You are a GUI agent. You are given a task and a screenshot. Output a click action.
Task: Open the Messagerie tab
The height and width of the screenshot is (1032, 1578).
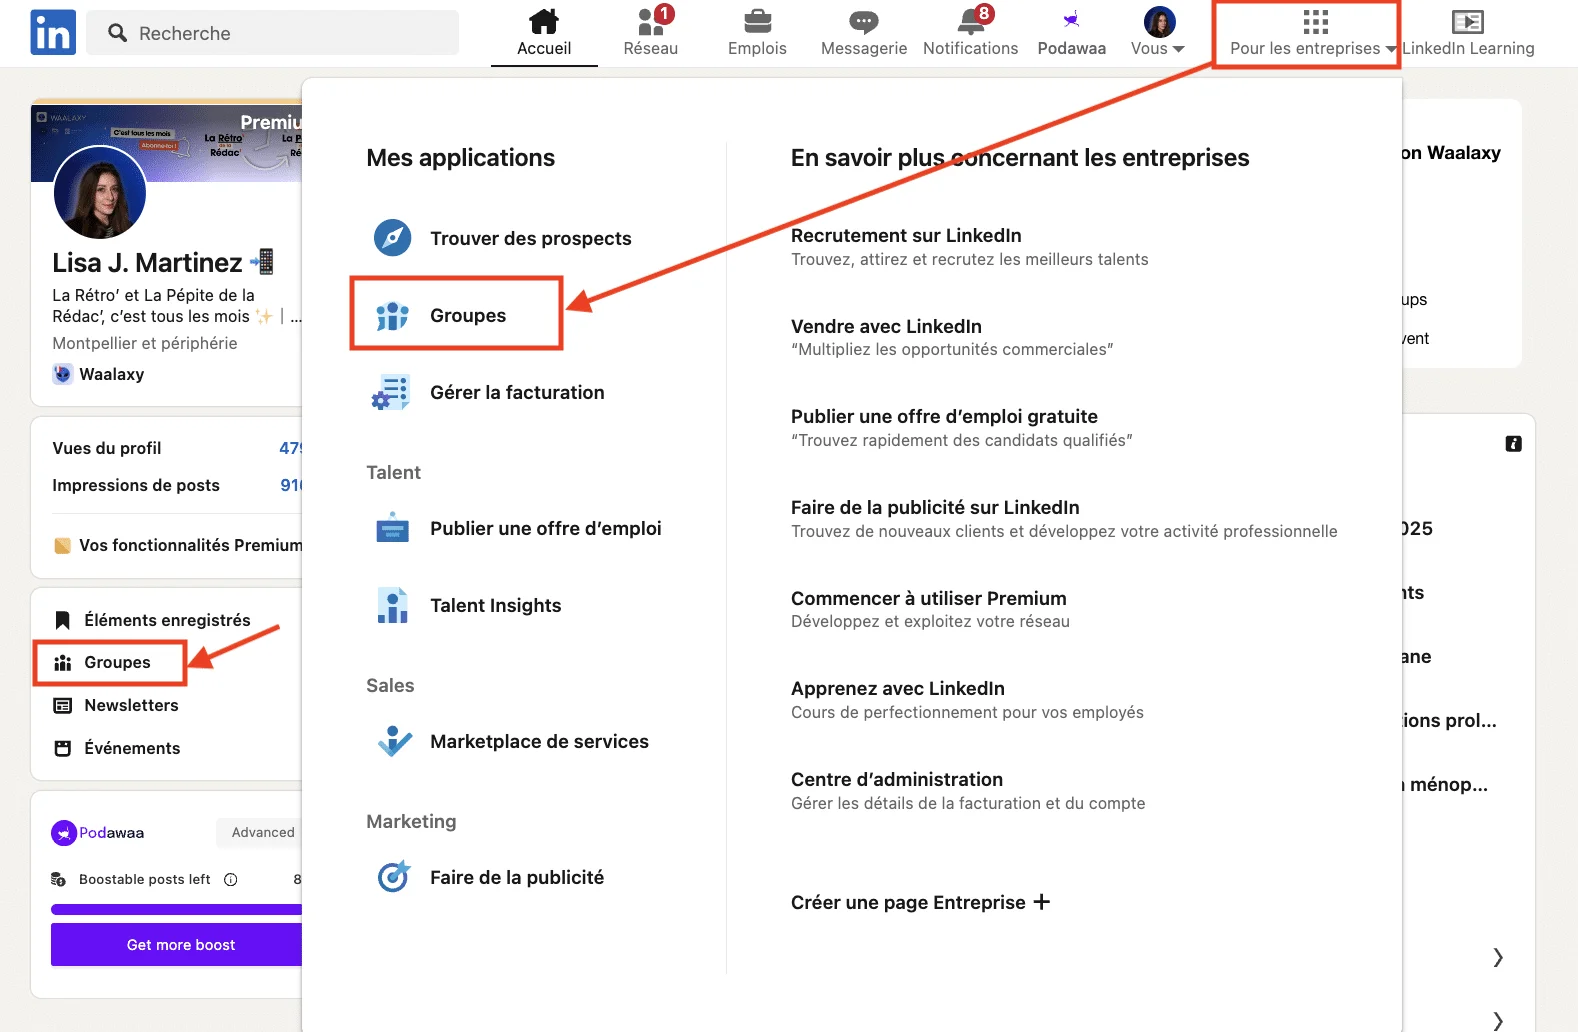point(864,33)
